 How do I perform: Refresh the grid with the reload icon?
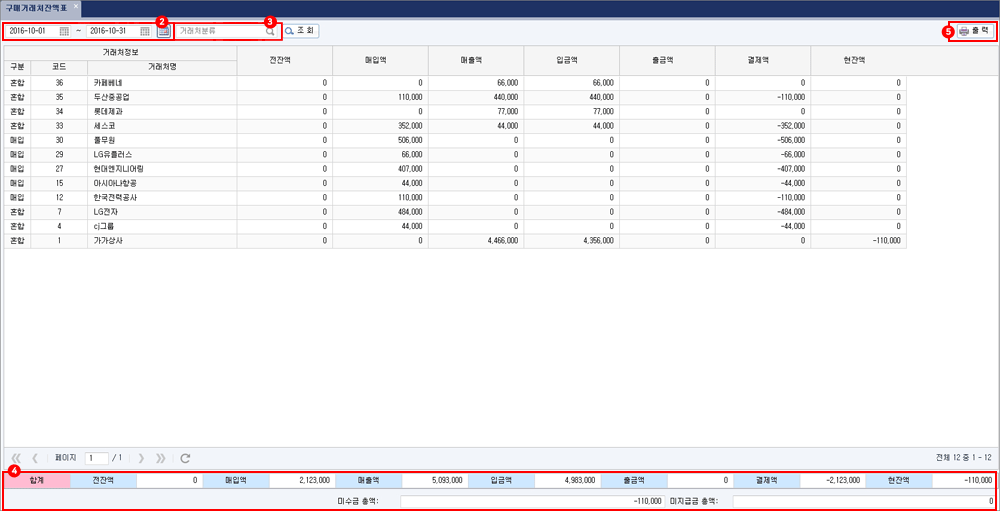pos(185,457)
